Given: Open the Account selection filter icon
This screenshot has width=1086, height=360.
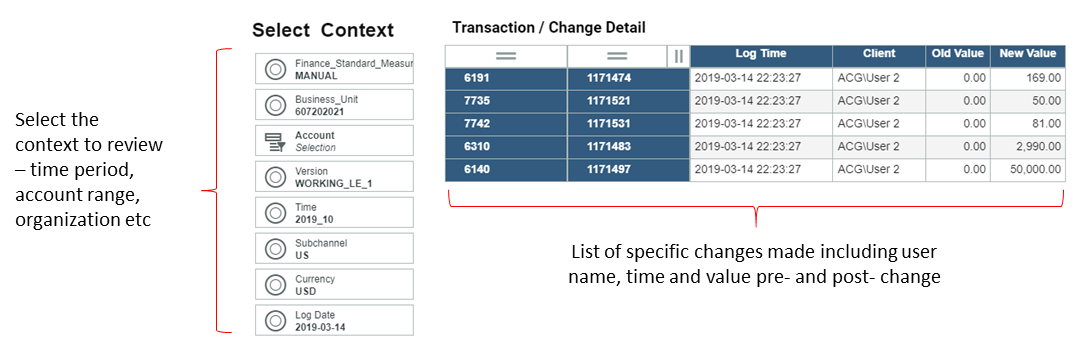Looking at the screenshot, I should pos(275,141).
